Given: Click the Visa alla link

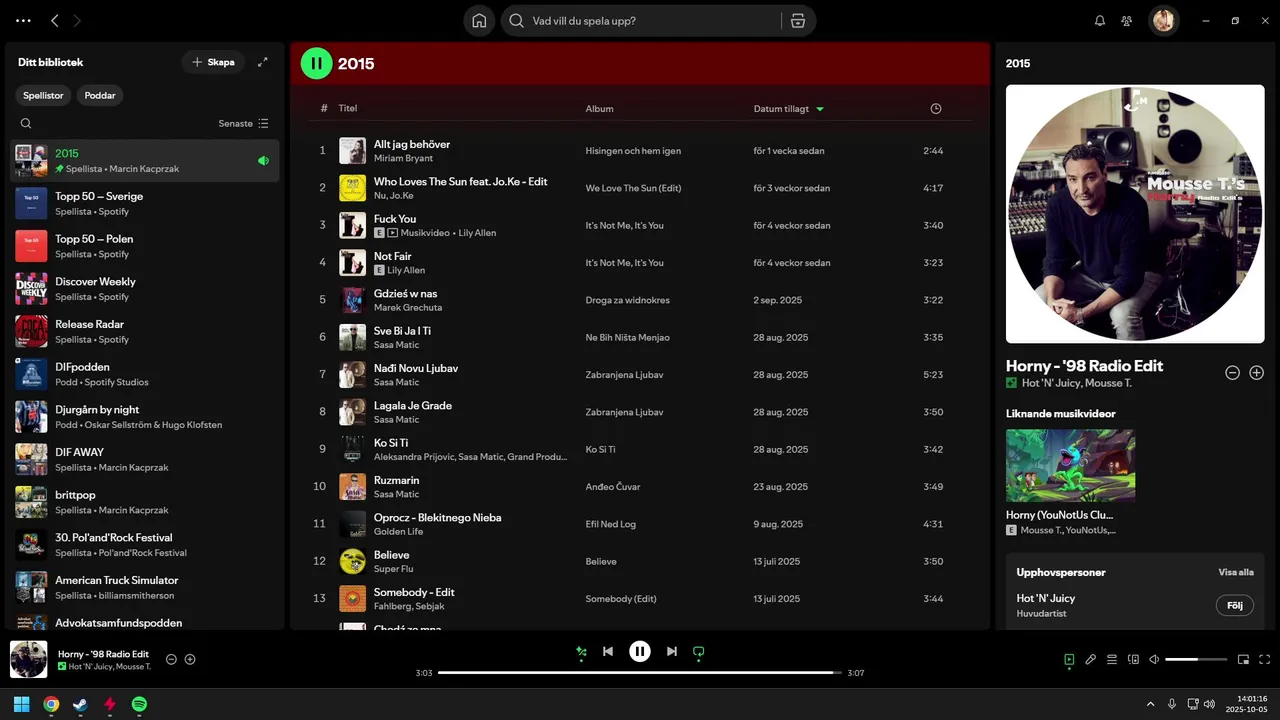Looking at the screenshot, I should (1235, 572).
